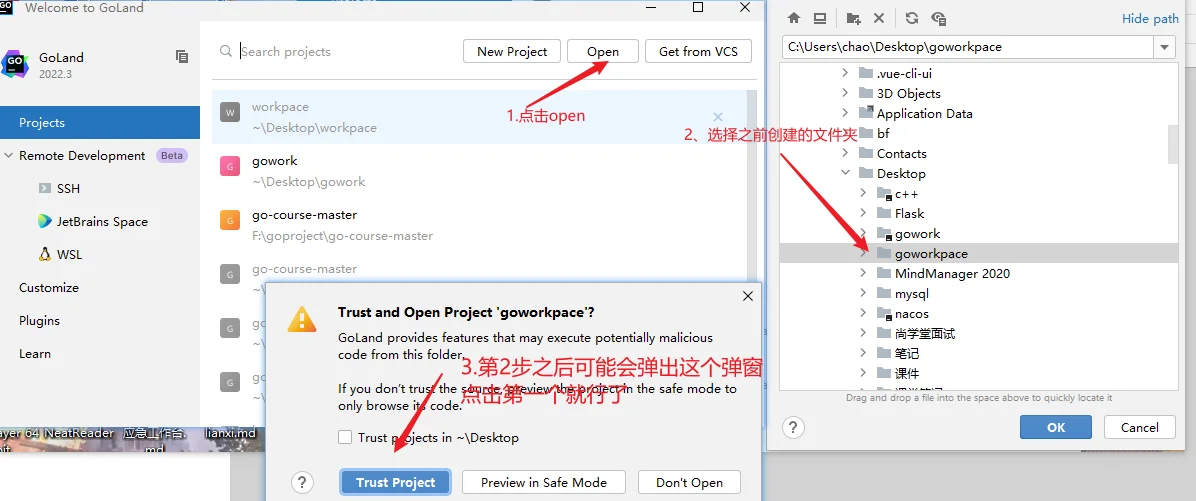1196x501 pixels.
Task: Toggle show hidden files icon
Action: point(938,18)
